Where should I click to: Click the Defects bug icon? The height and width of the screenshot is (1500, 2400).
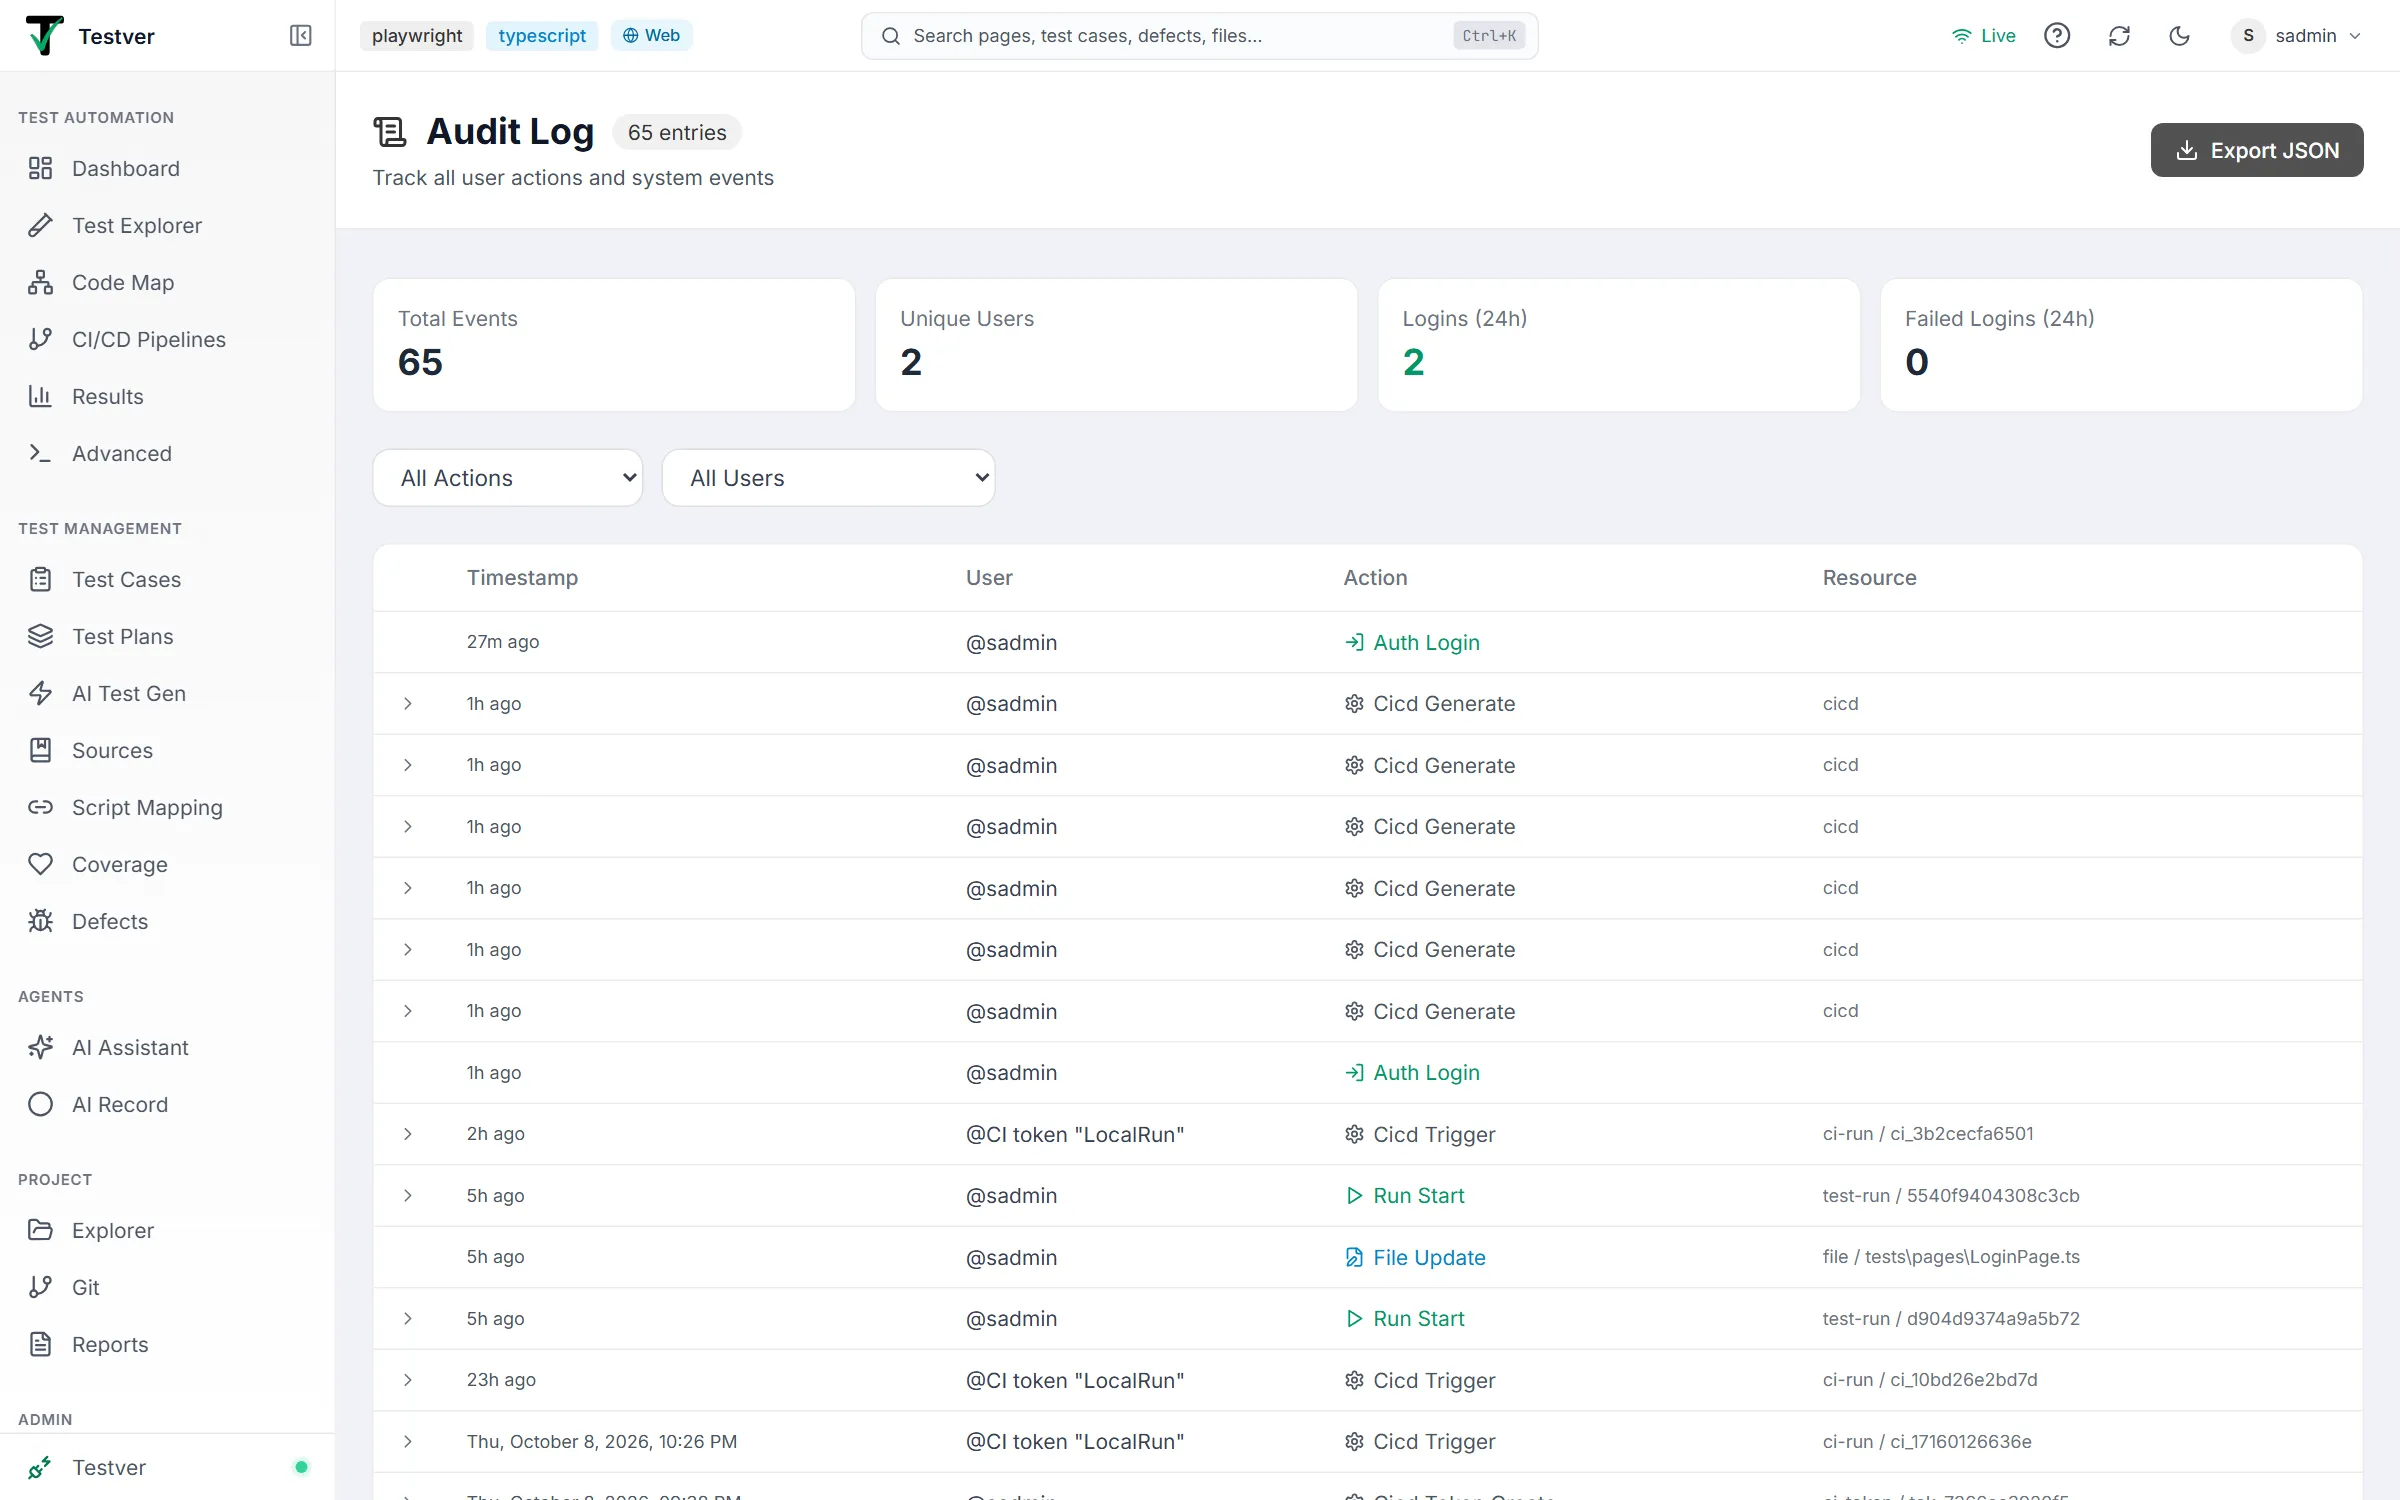click(x=40, y=921)
